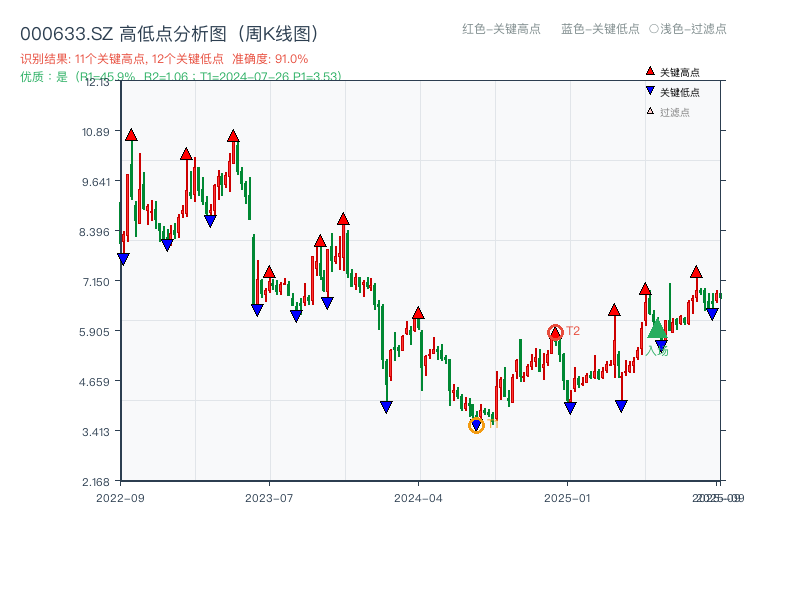The height and width of the screenshot is (600, 800).
Task: Click the circled T2 marker on the chart
Action: [554, 329]
